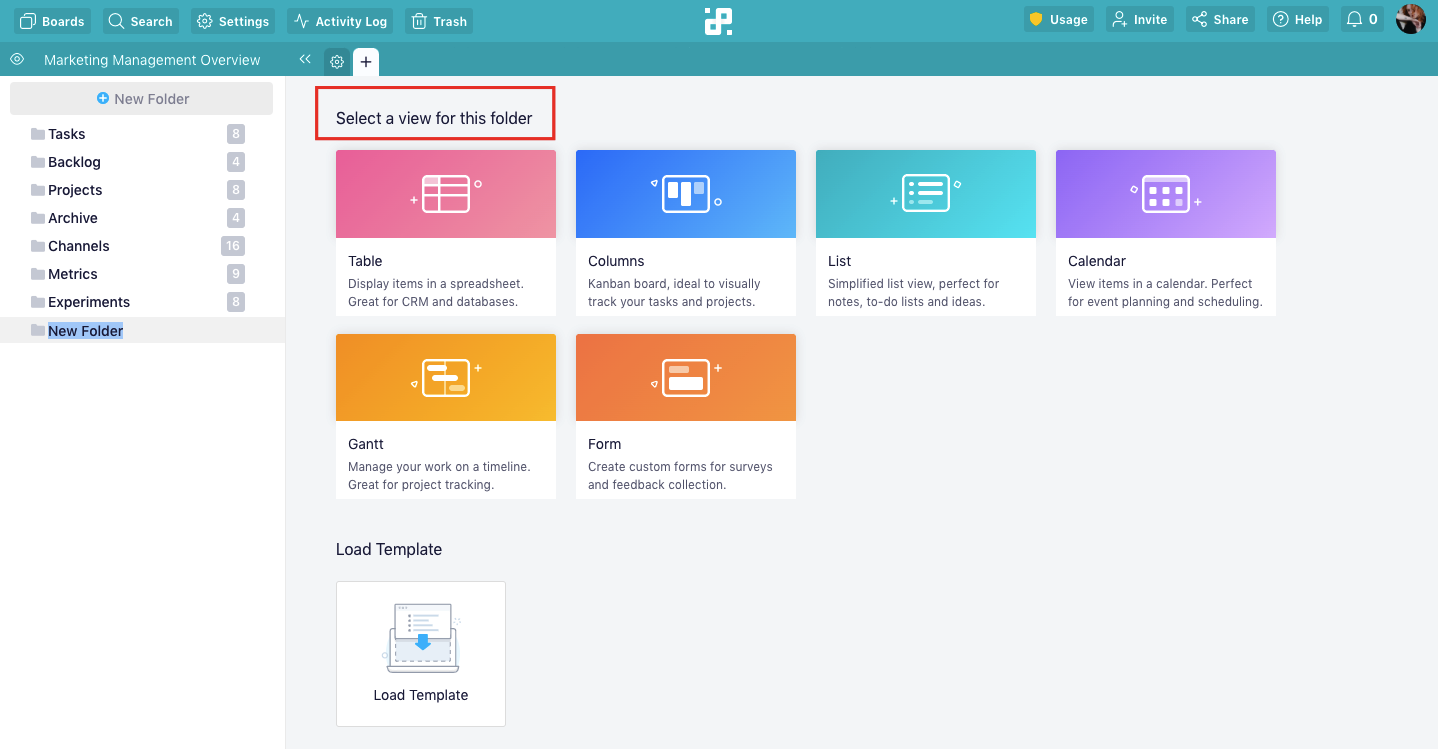Click the Columns view title text
Viewport: 1438px width, 749px height.
[x=616, y=261]
